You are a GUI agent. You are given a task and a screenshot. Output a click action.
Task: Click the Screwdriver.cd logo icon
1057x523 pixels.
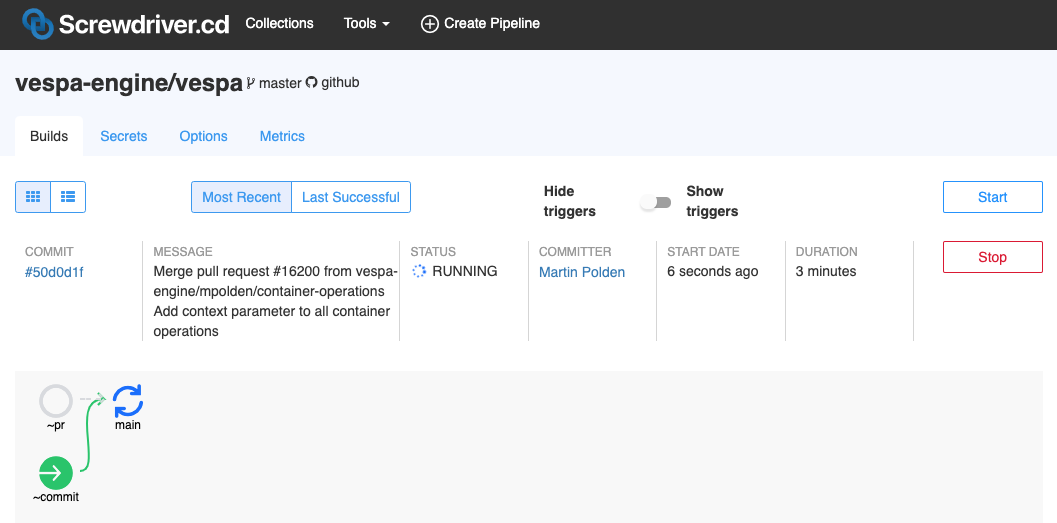pyautogui.click(x=37, y=24)
